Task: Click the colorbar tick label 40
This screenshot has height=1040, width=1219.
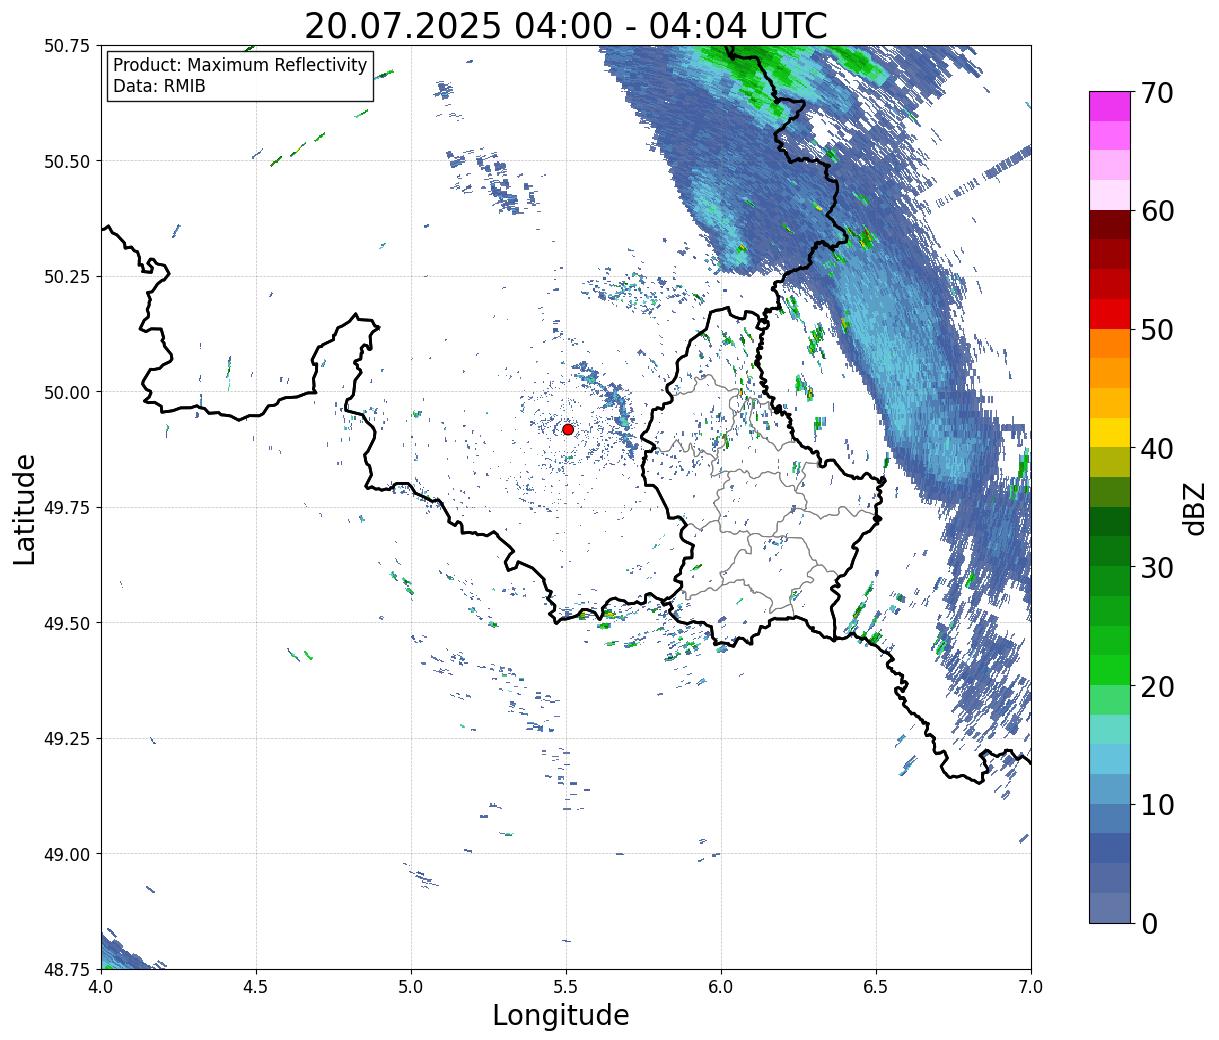Action: pyautogui.click(x=1157, y=449)
